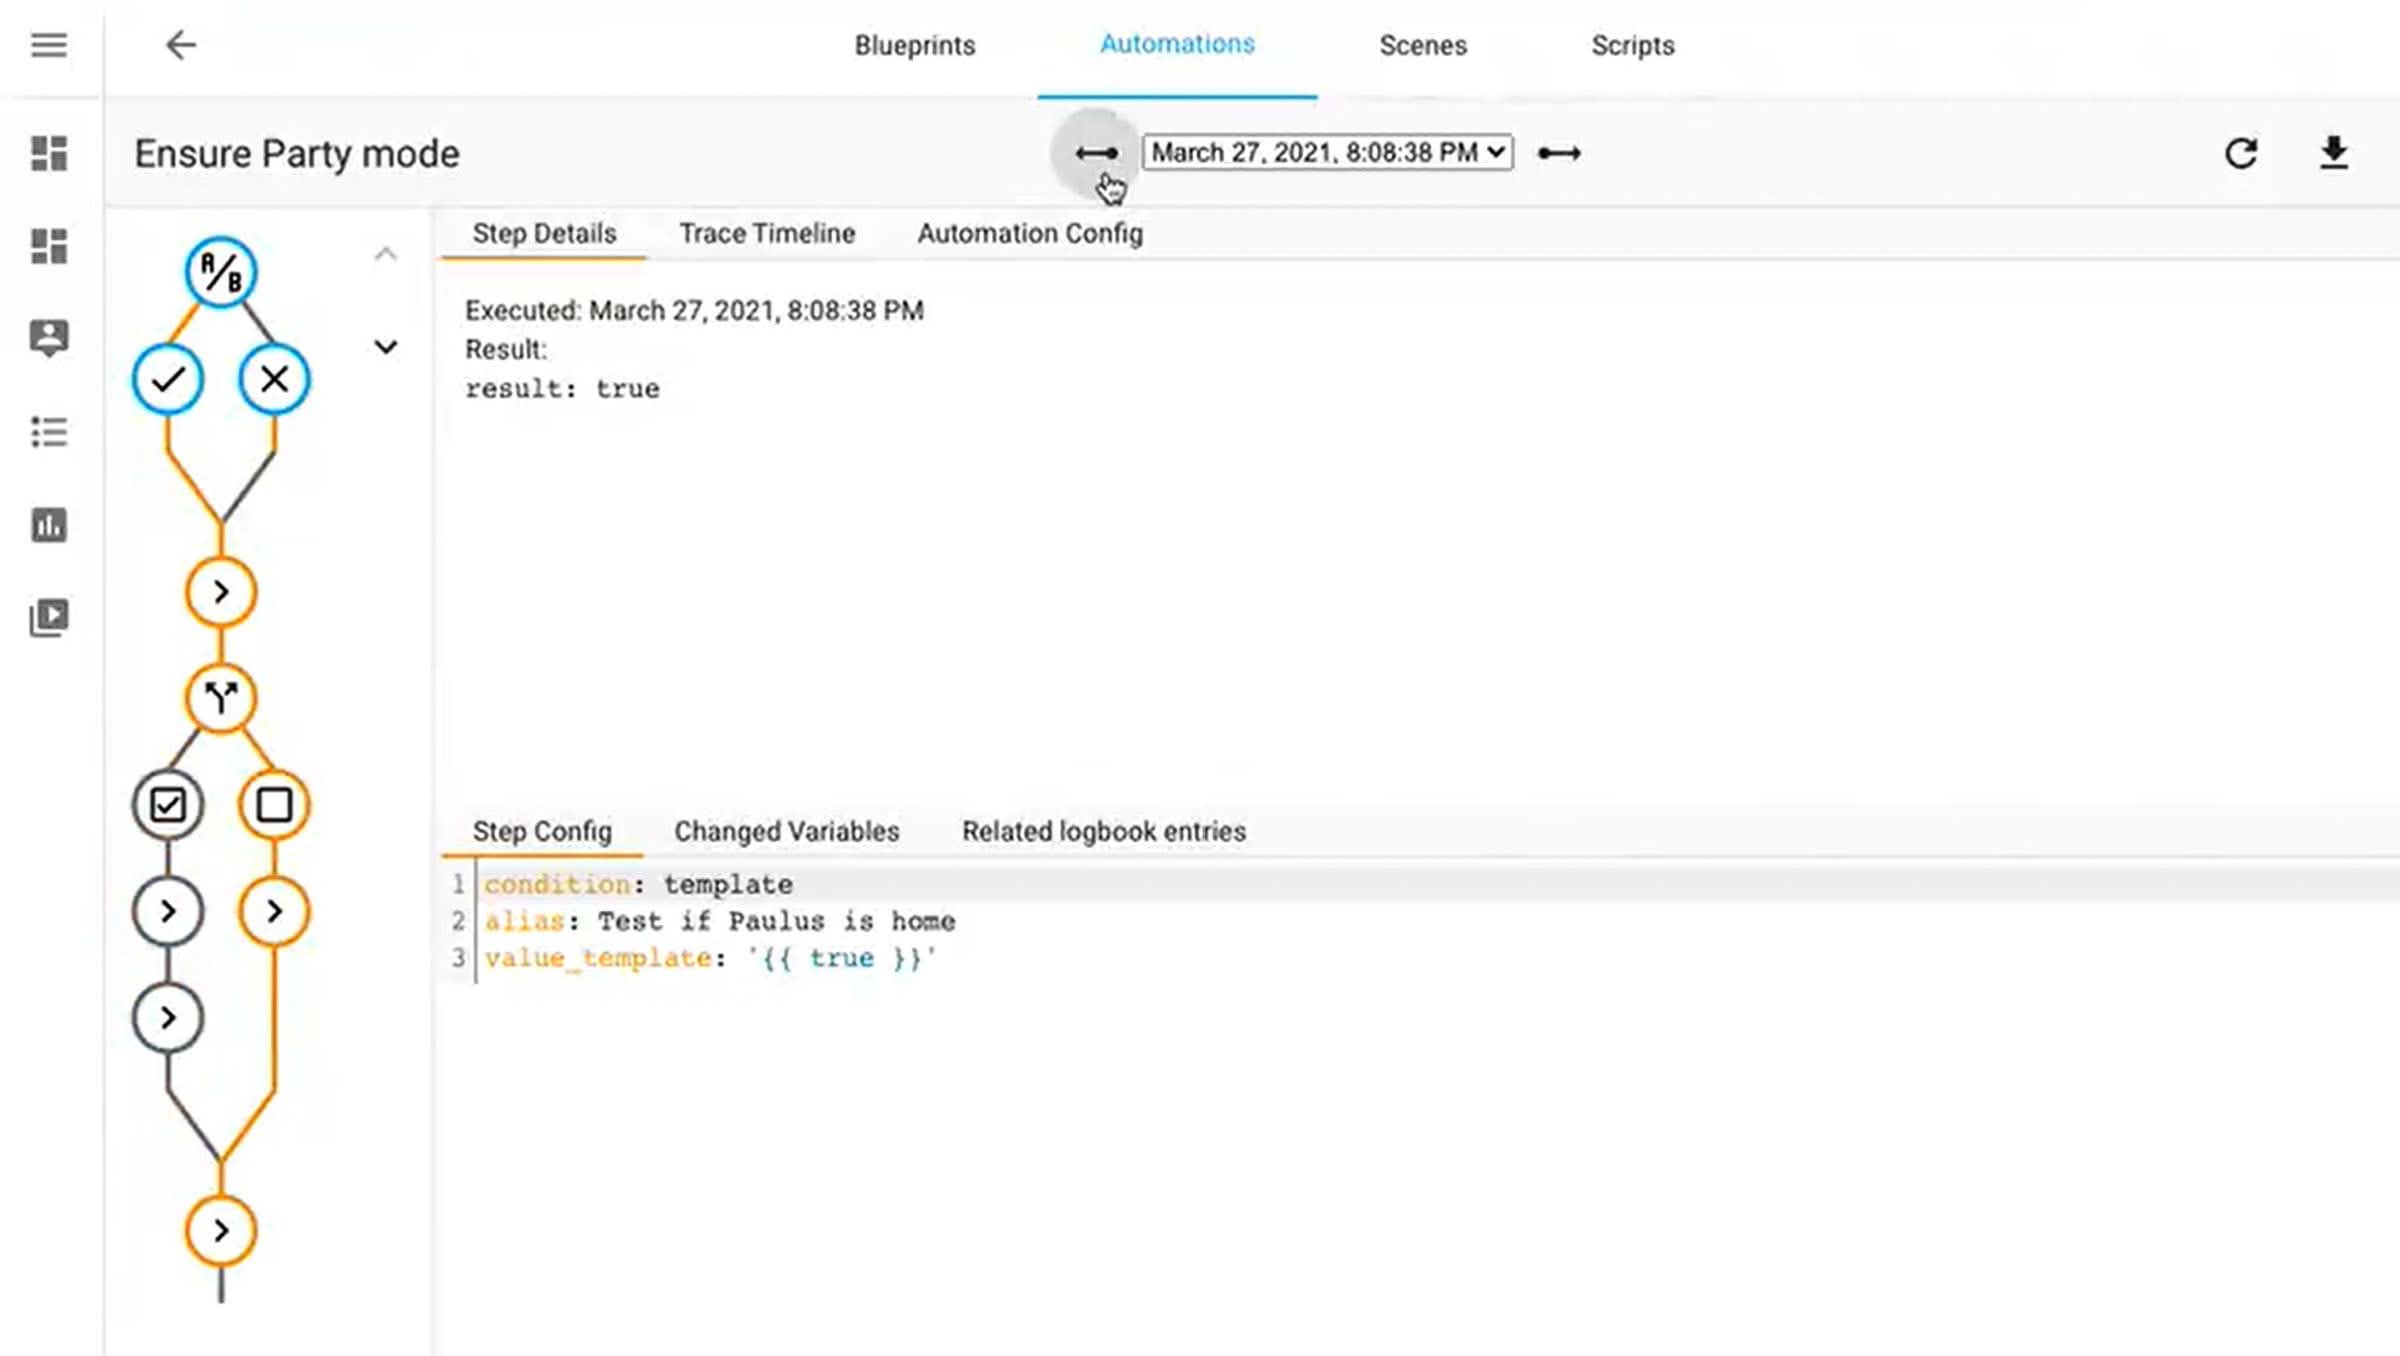Open the first dashboard icon in sidebar
This screenshot has height=1356, width=2400.
click(x=49, y=154)
